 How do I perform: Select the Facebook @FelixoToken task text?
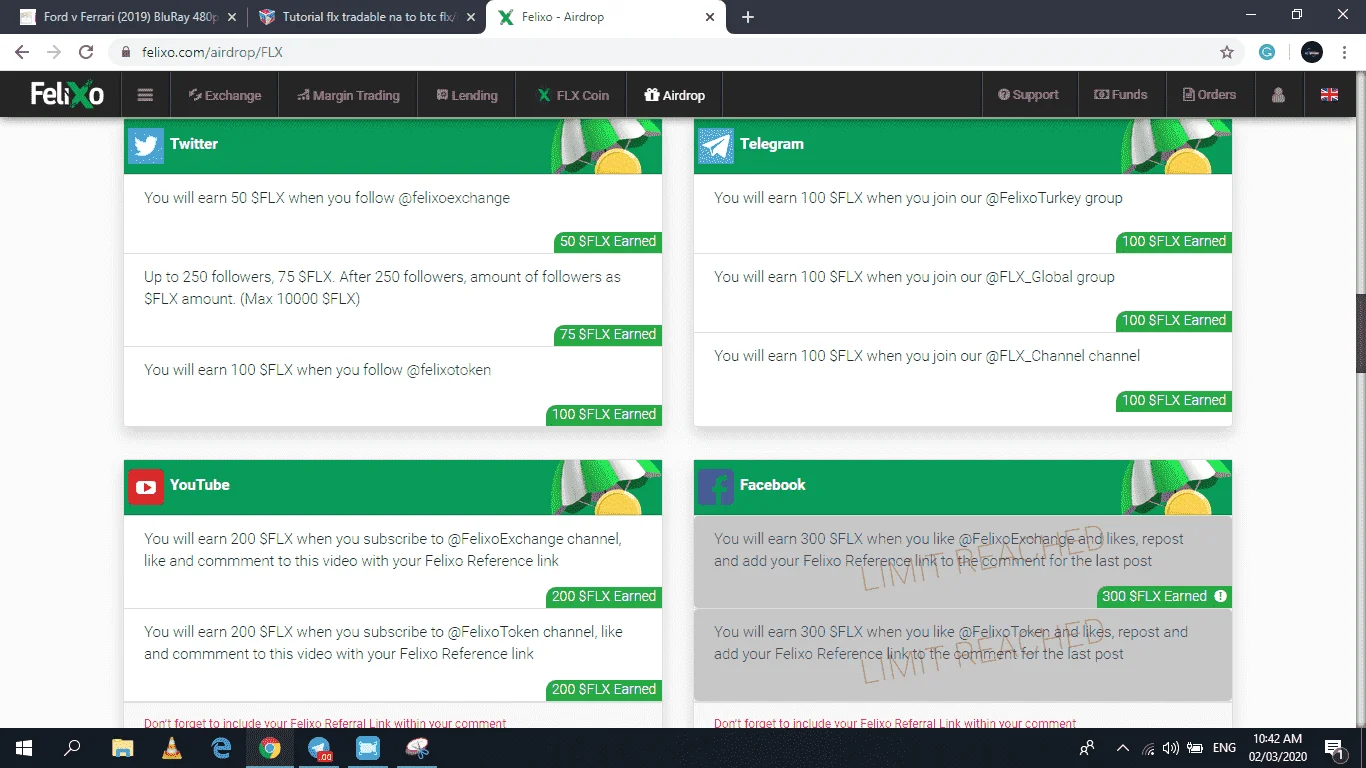point(951,643)
